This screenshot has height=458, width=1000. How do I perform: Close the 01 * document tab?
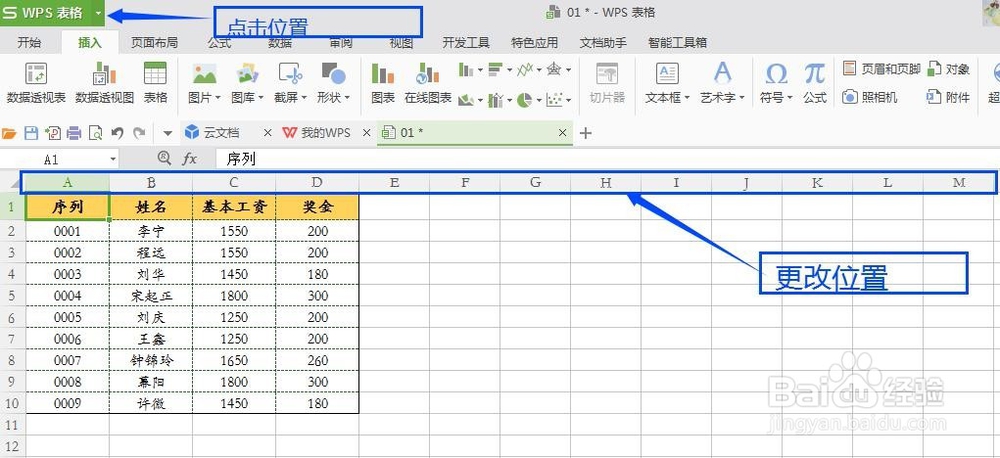pos(562,133)
